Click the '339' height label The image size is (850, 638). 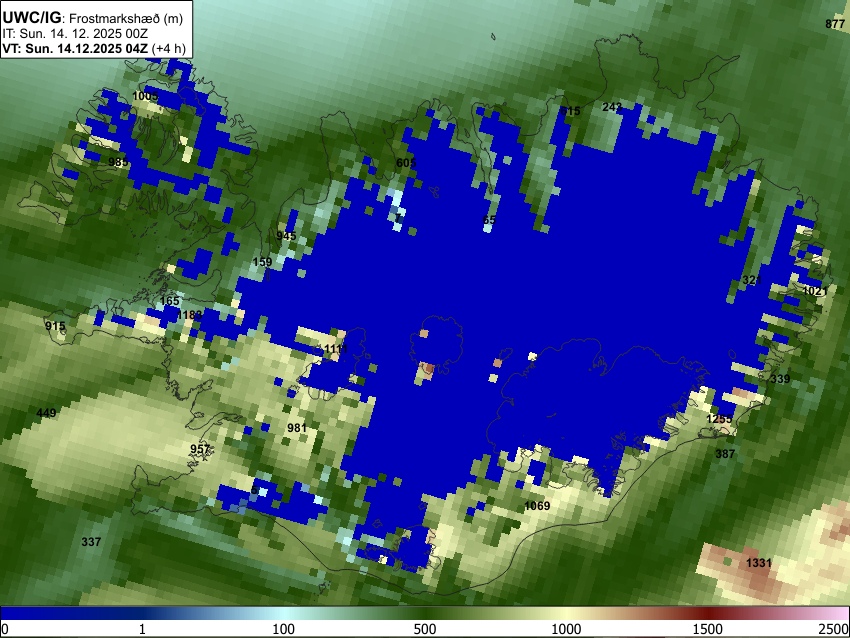click(780, 379)
